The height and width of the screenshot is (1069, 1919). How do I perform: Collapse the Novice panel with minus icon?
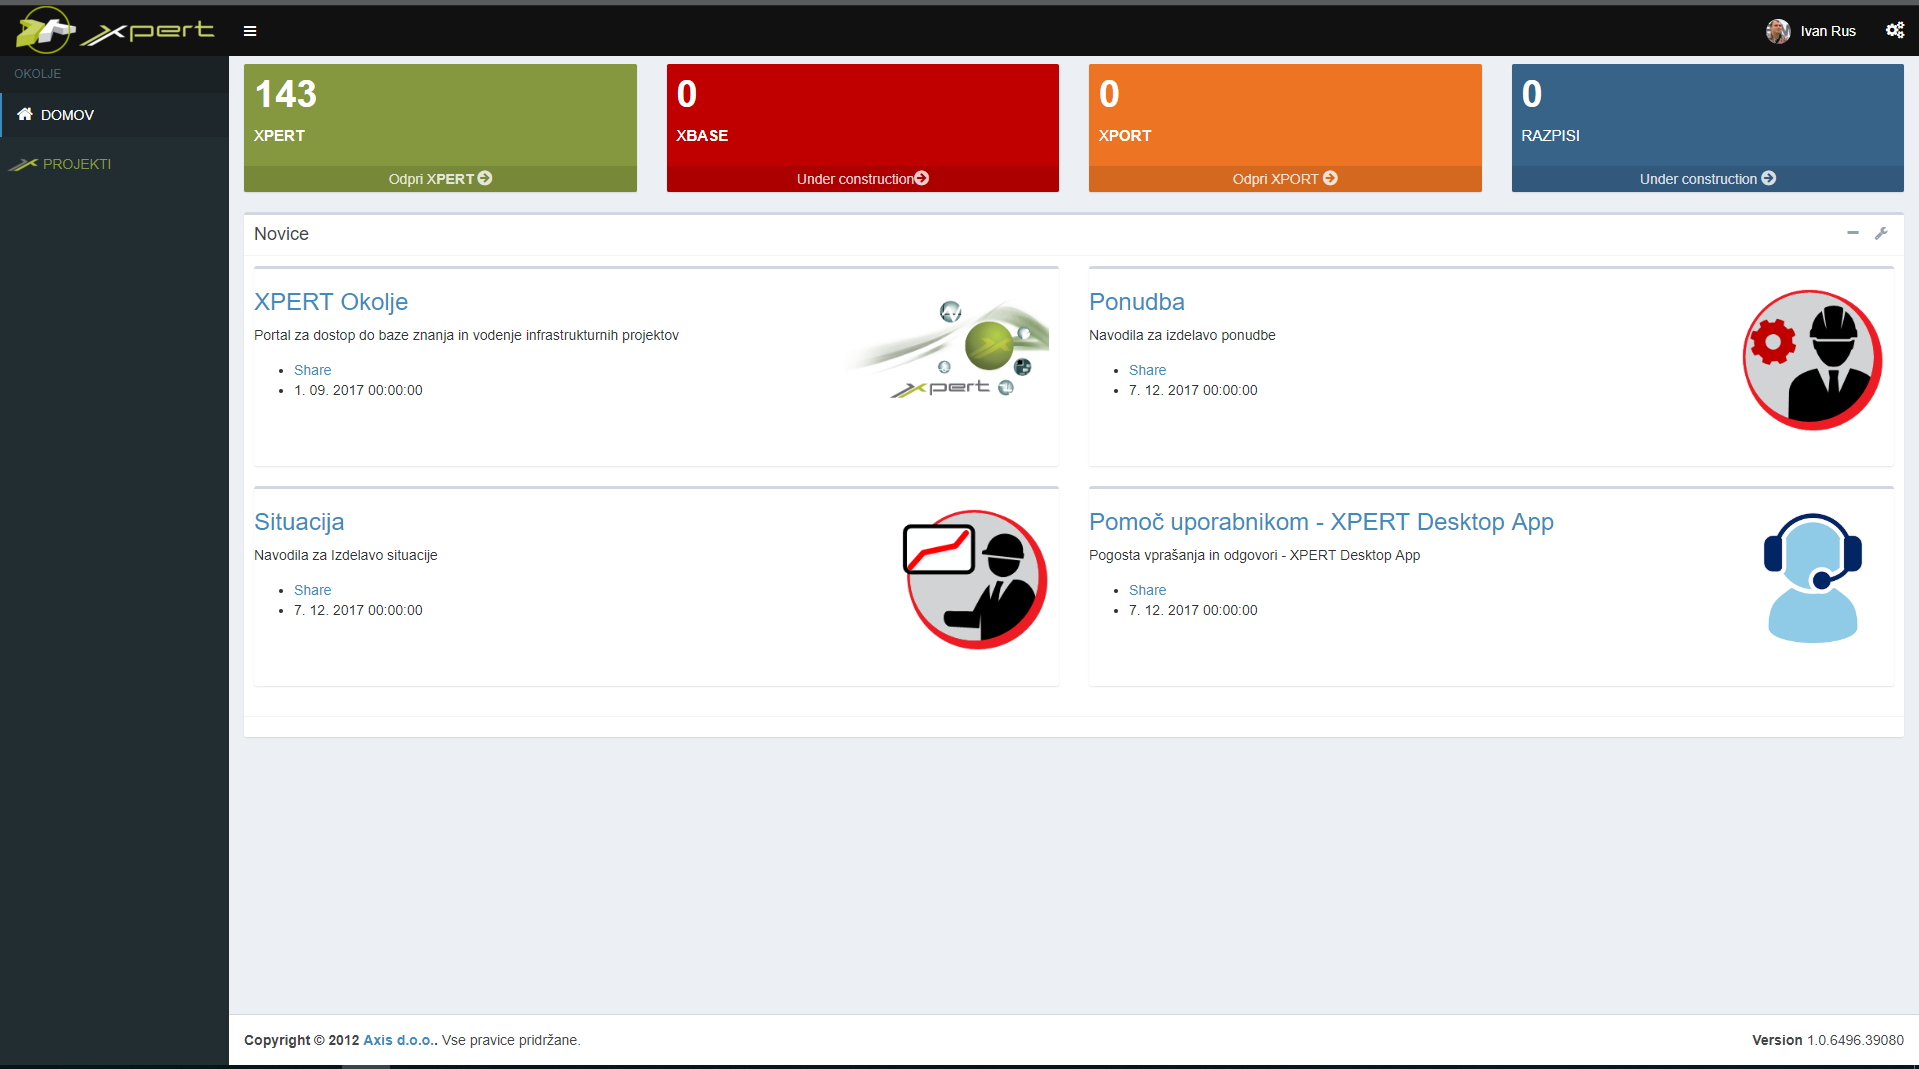[x=1852, y=233]
